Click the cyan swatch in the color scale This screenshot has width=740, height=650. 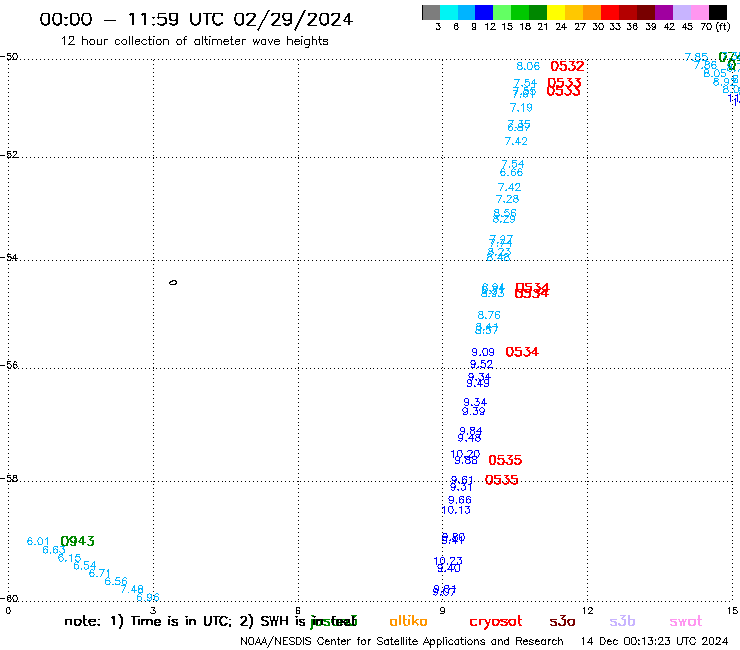point(449,12)
